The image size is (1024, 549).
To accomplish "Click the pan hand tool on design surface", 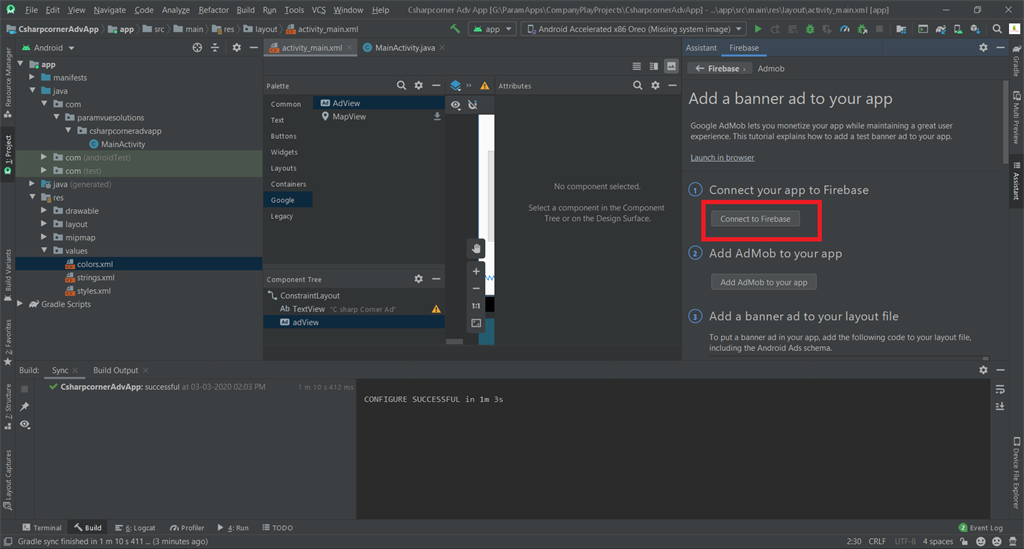I will (476, 249).
